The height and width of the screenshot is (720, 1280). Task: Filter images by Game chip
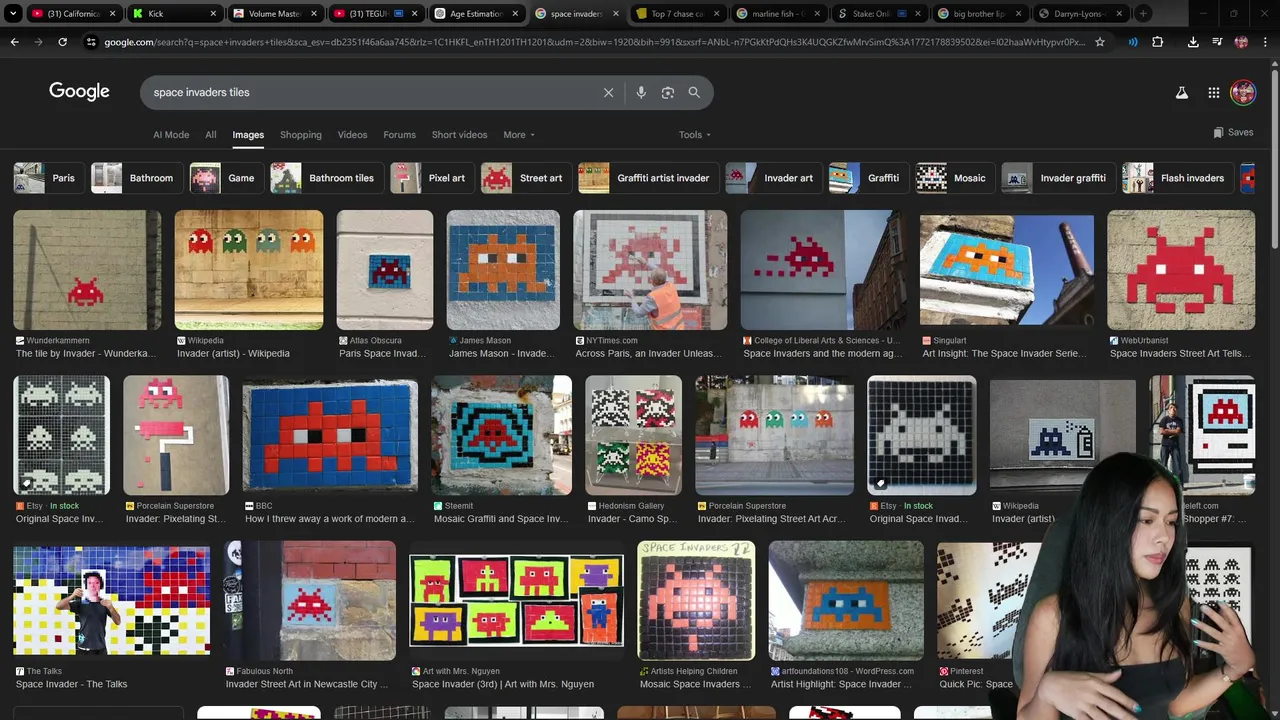click(225, 178)
